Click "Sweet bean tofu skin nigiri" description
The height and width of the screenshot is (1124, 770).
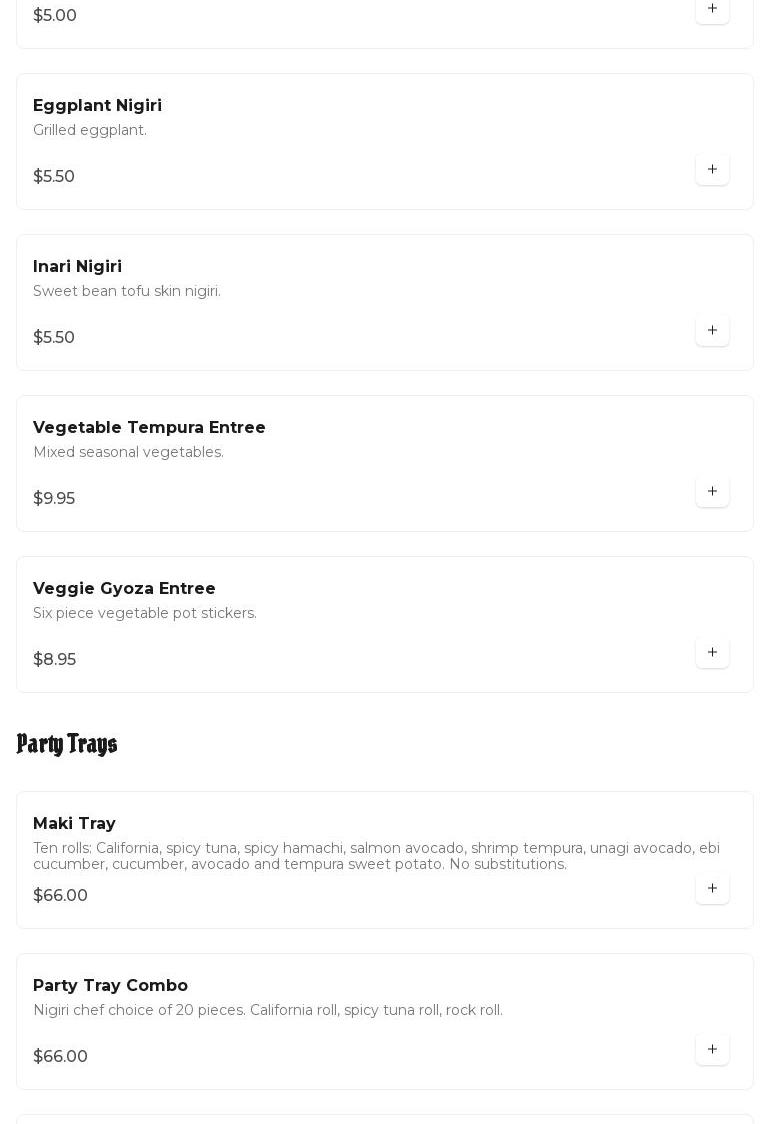[127, 292]
